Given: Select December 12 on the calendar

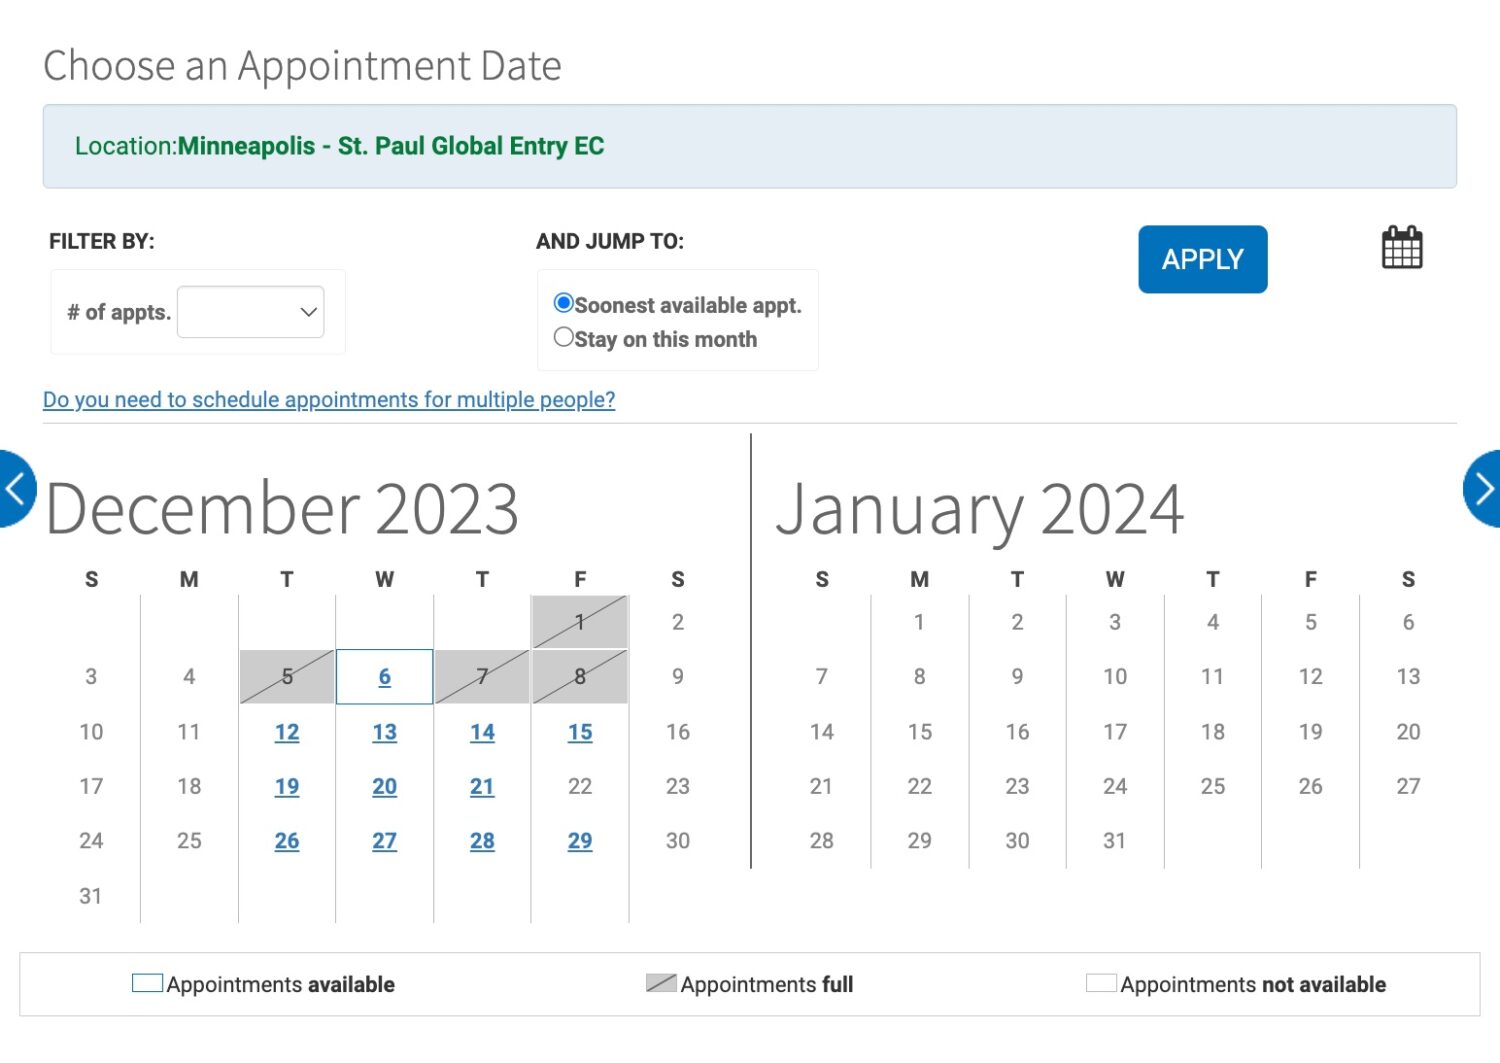Looking at the screenshot, I should (x=287, y=732).
